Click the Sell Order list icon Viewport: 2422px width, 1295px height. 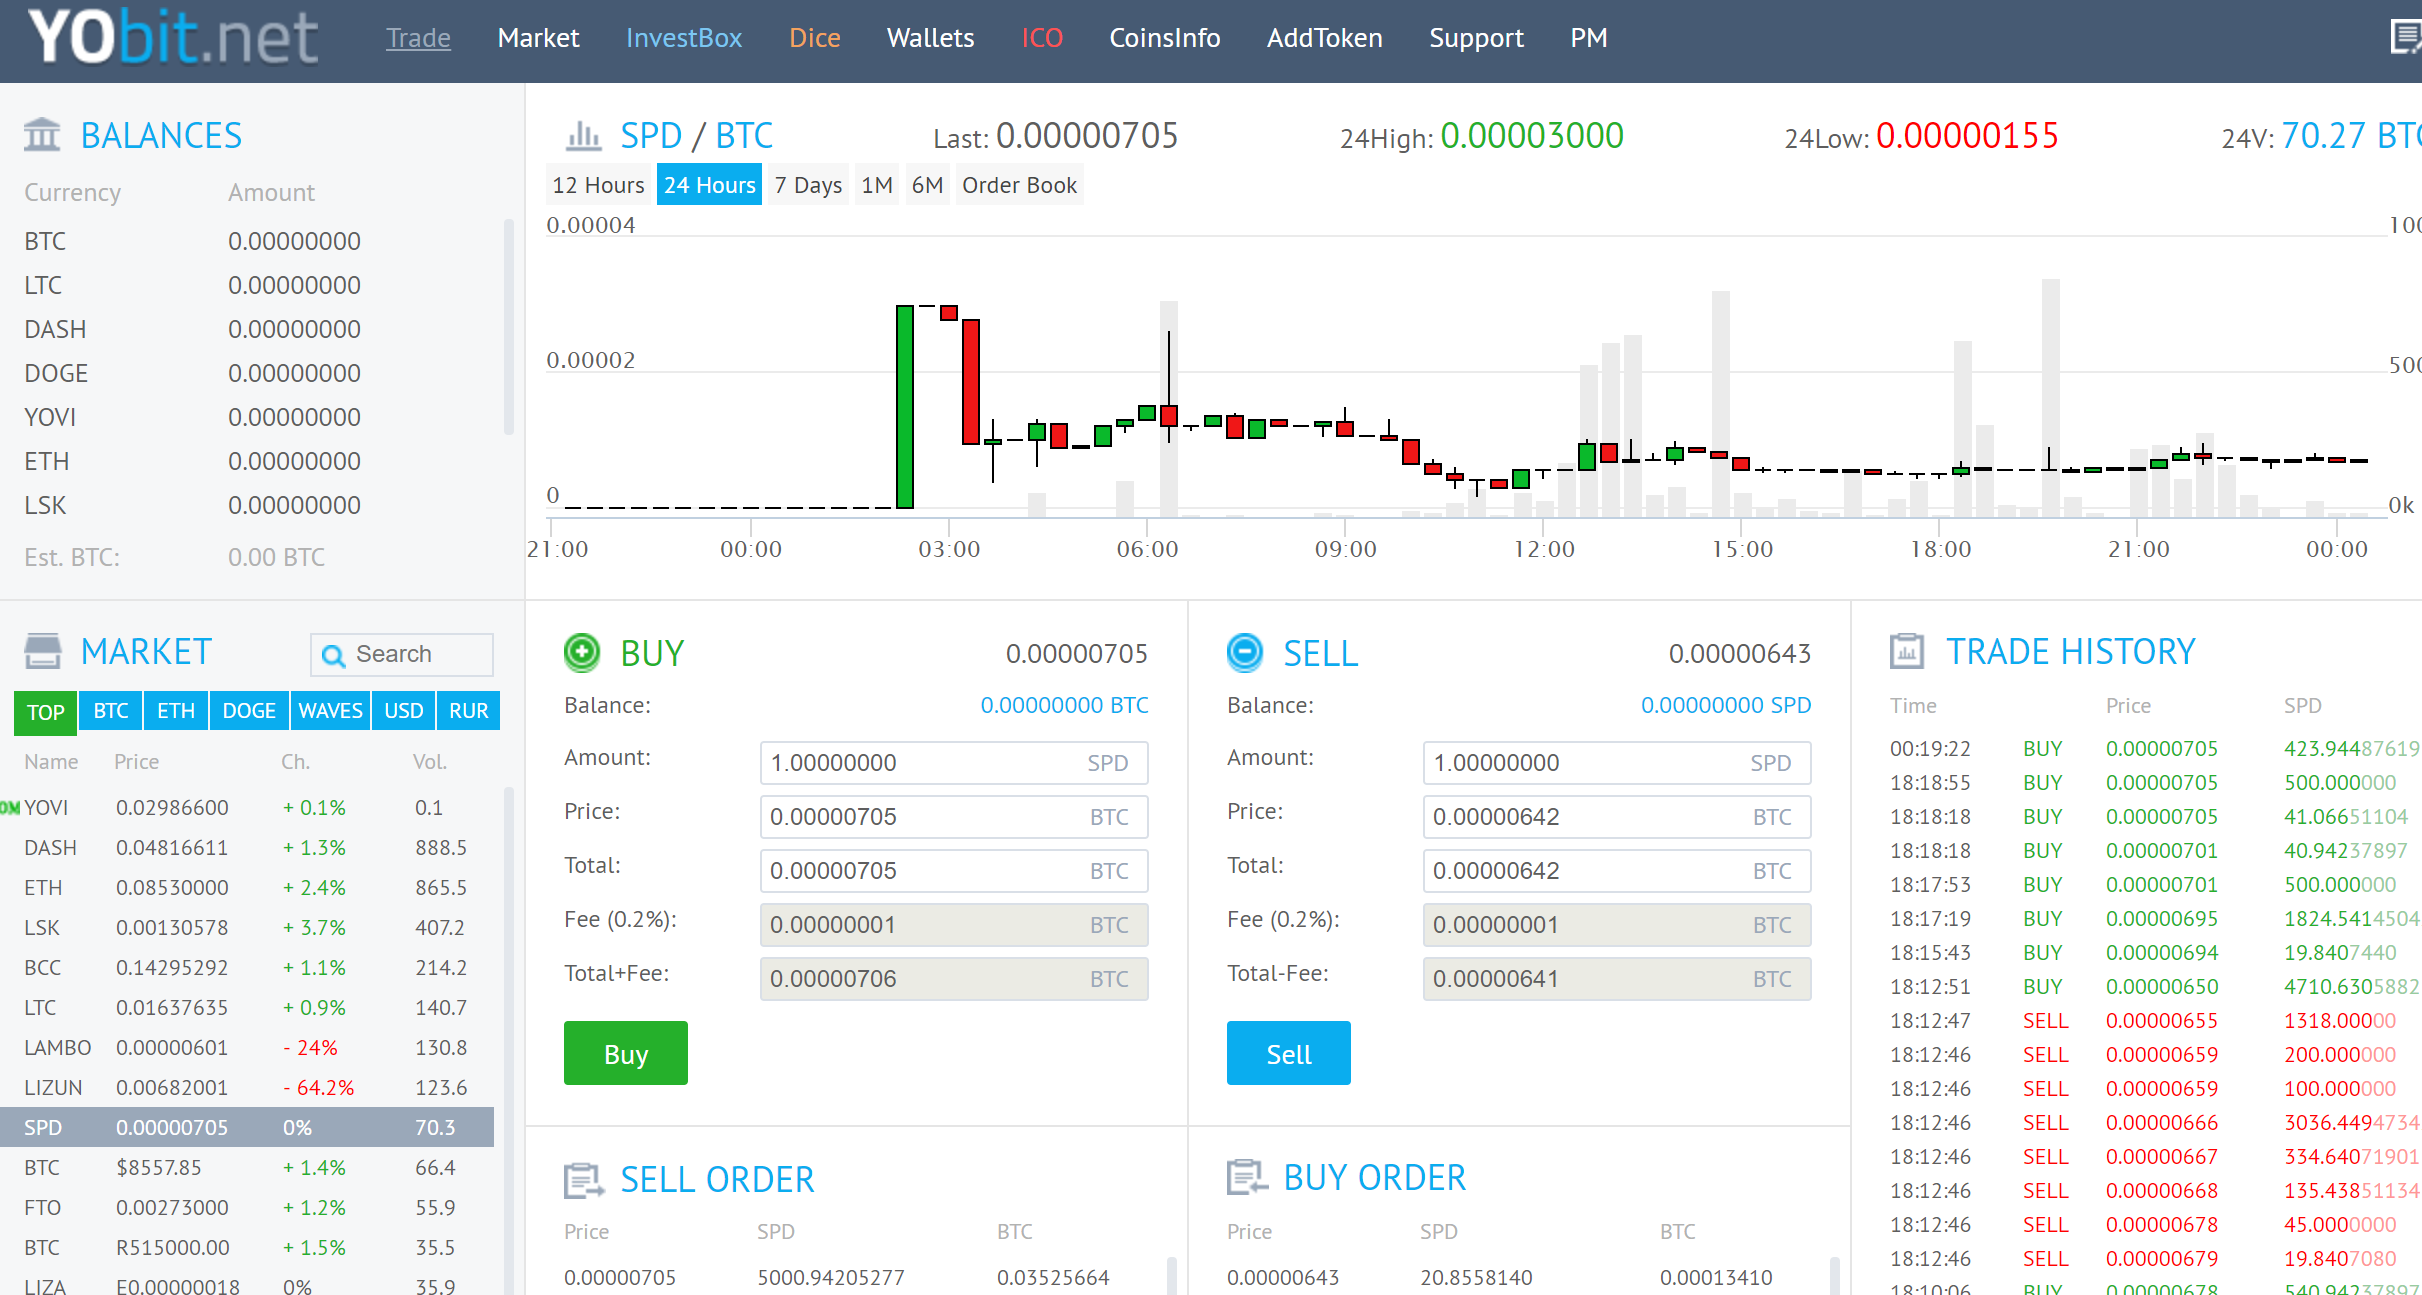[x=584, y=1180]
